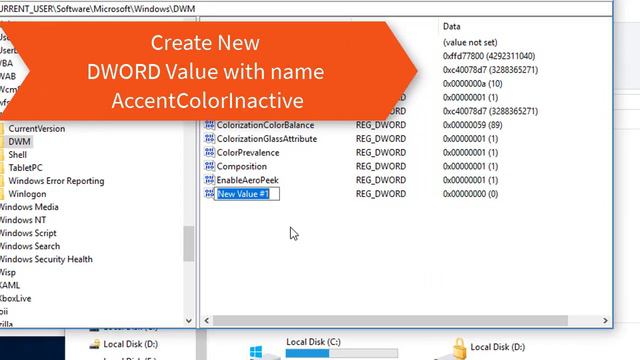Click the New Value #1 DWORD icon
This screenshot has height=360, width=640.
(x=209, y=194)
